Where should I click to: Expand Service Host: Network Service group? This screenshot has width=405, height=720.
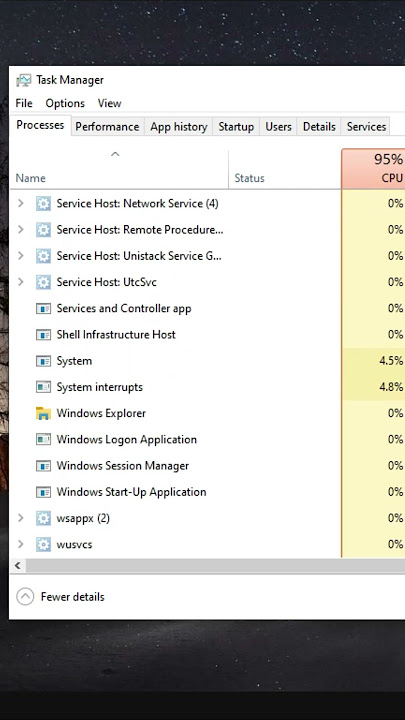coord(20,203)
